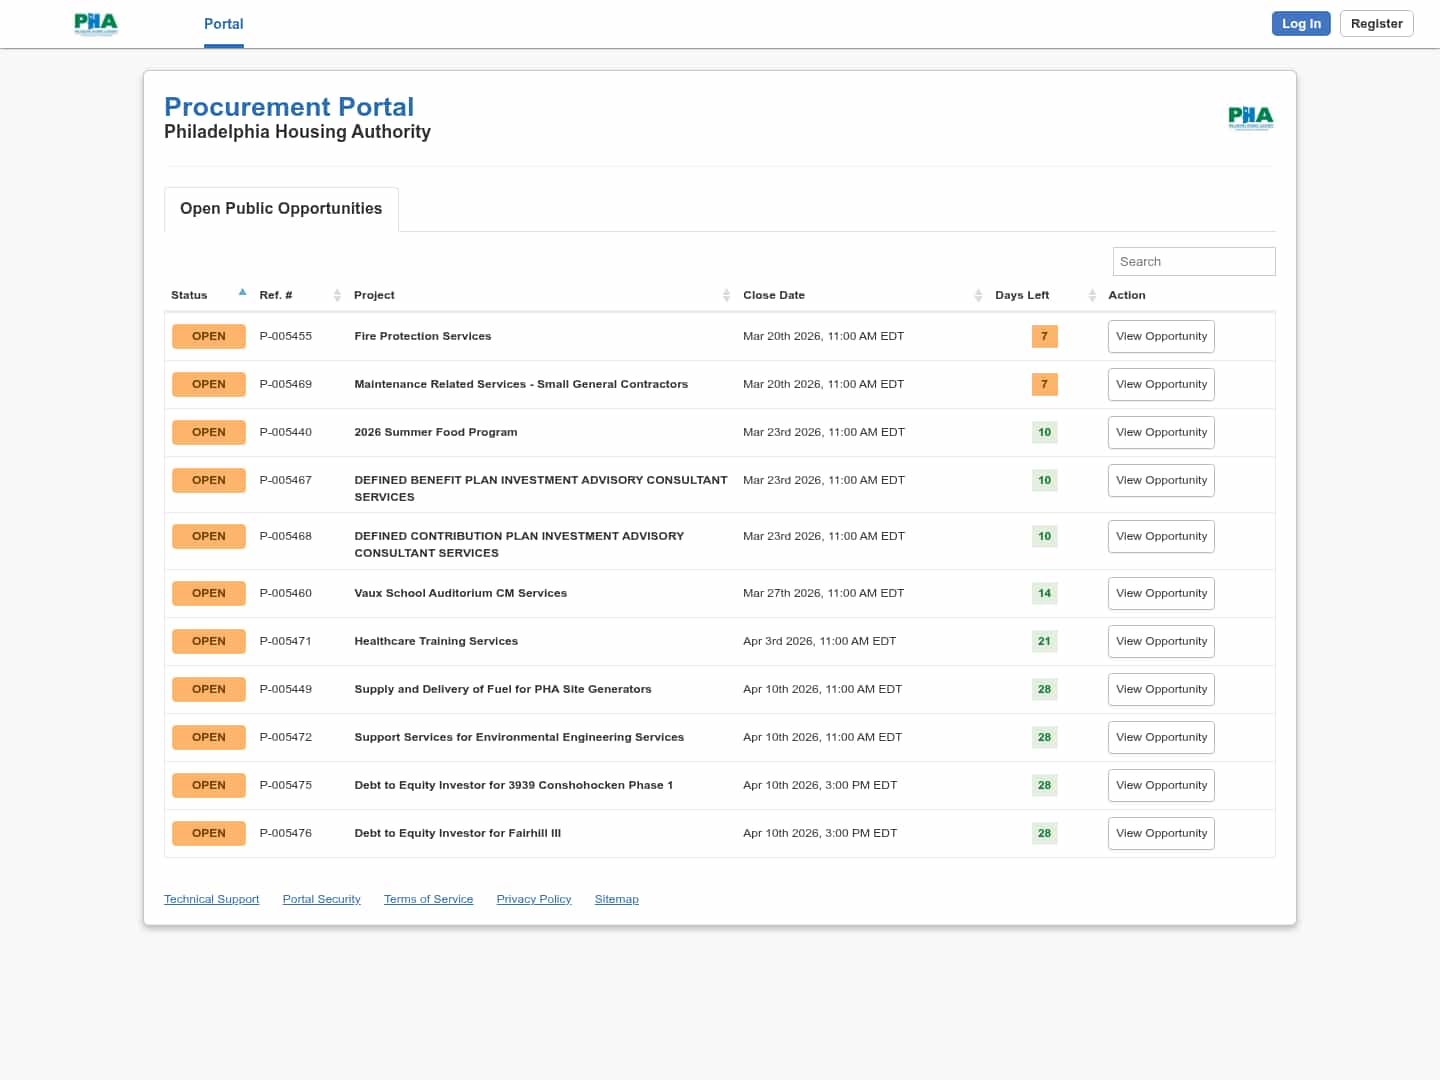The height and width of the screenshot is (1080, 1440).
Task: View Opportunity for Healthcare Training Services
Action: pyautogui.click(x=1161, y=642)
